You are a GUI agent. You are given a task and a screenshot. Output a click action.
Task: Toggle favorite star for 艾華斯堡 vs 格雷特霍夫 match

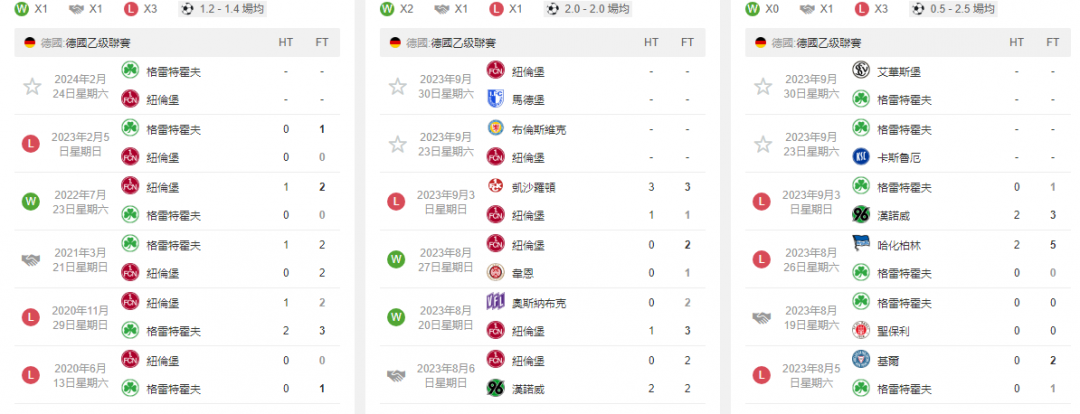coord(763,86)
